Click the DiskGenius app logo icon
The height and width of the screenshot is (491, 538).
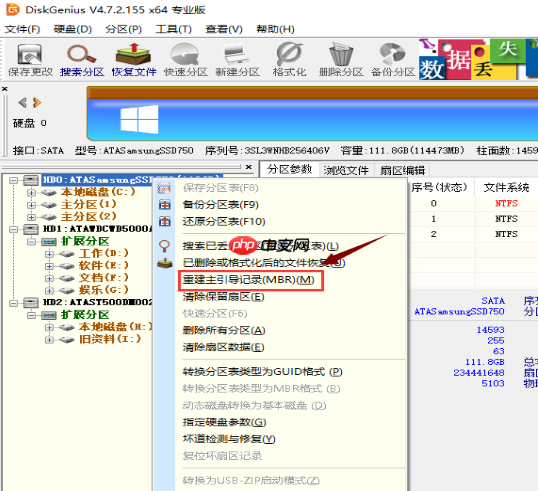coord(13,10)
